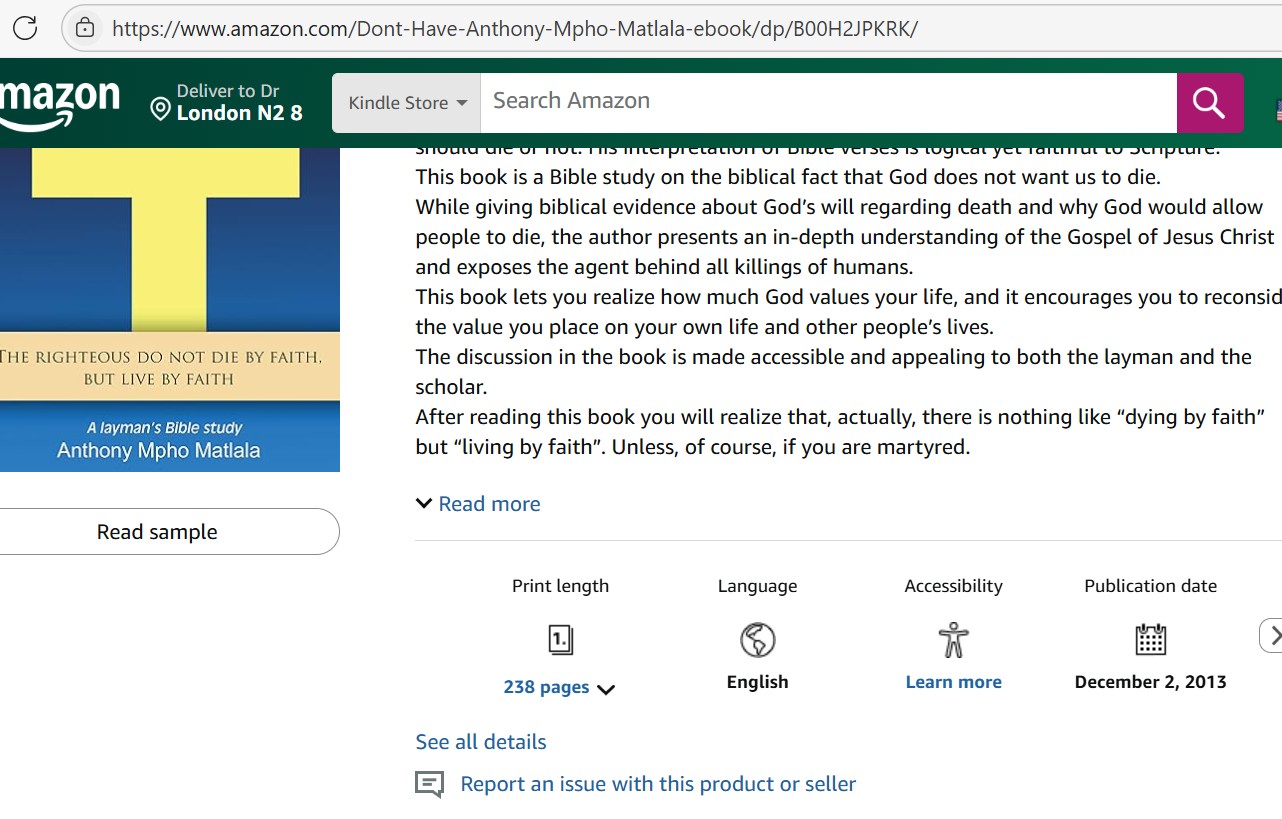Image resolution: width=1282 pixels, height=819 pixels.
Task: Open the Kindle Store search category dropdown
Action: click(x=407, y=103)
